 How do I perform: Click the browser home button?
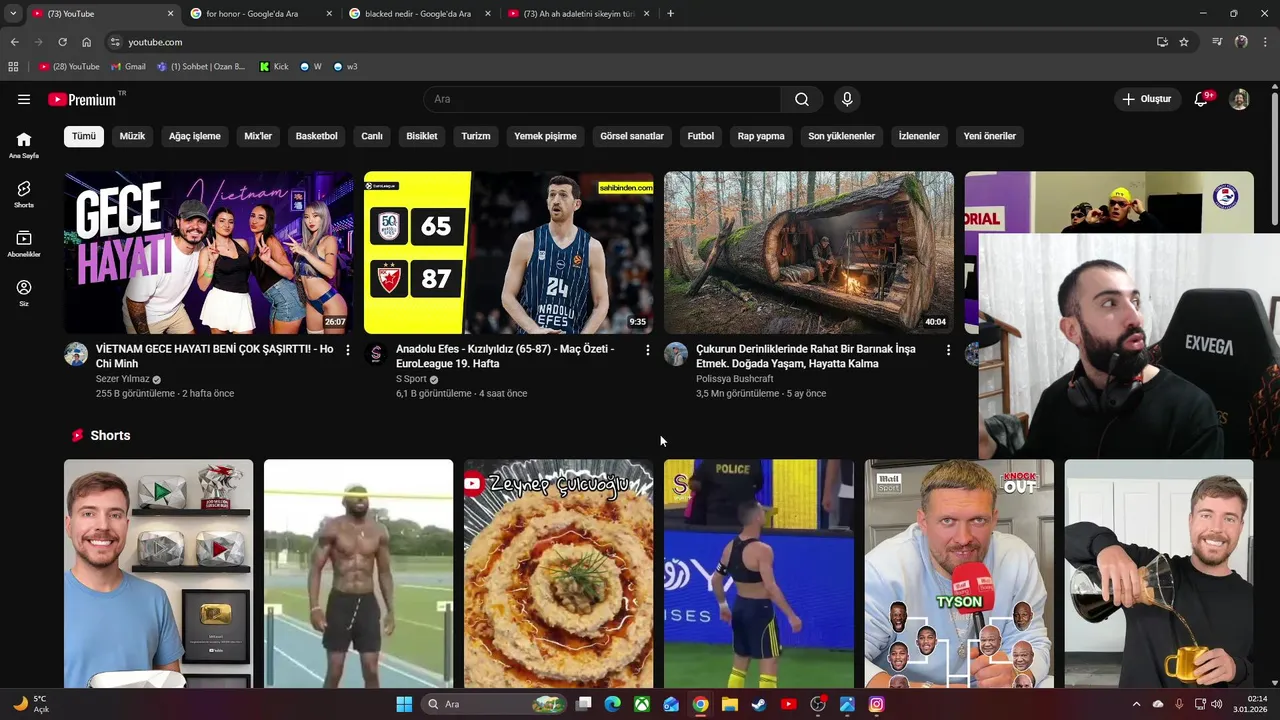86,42
